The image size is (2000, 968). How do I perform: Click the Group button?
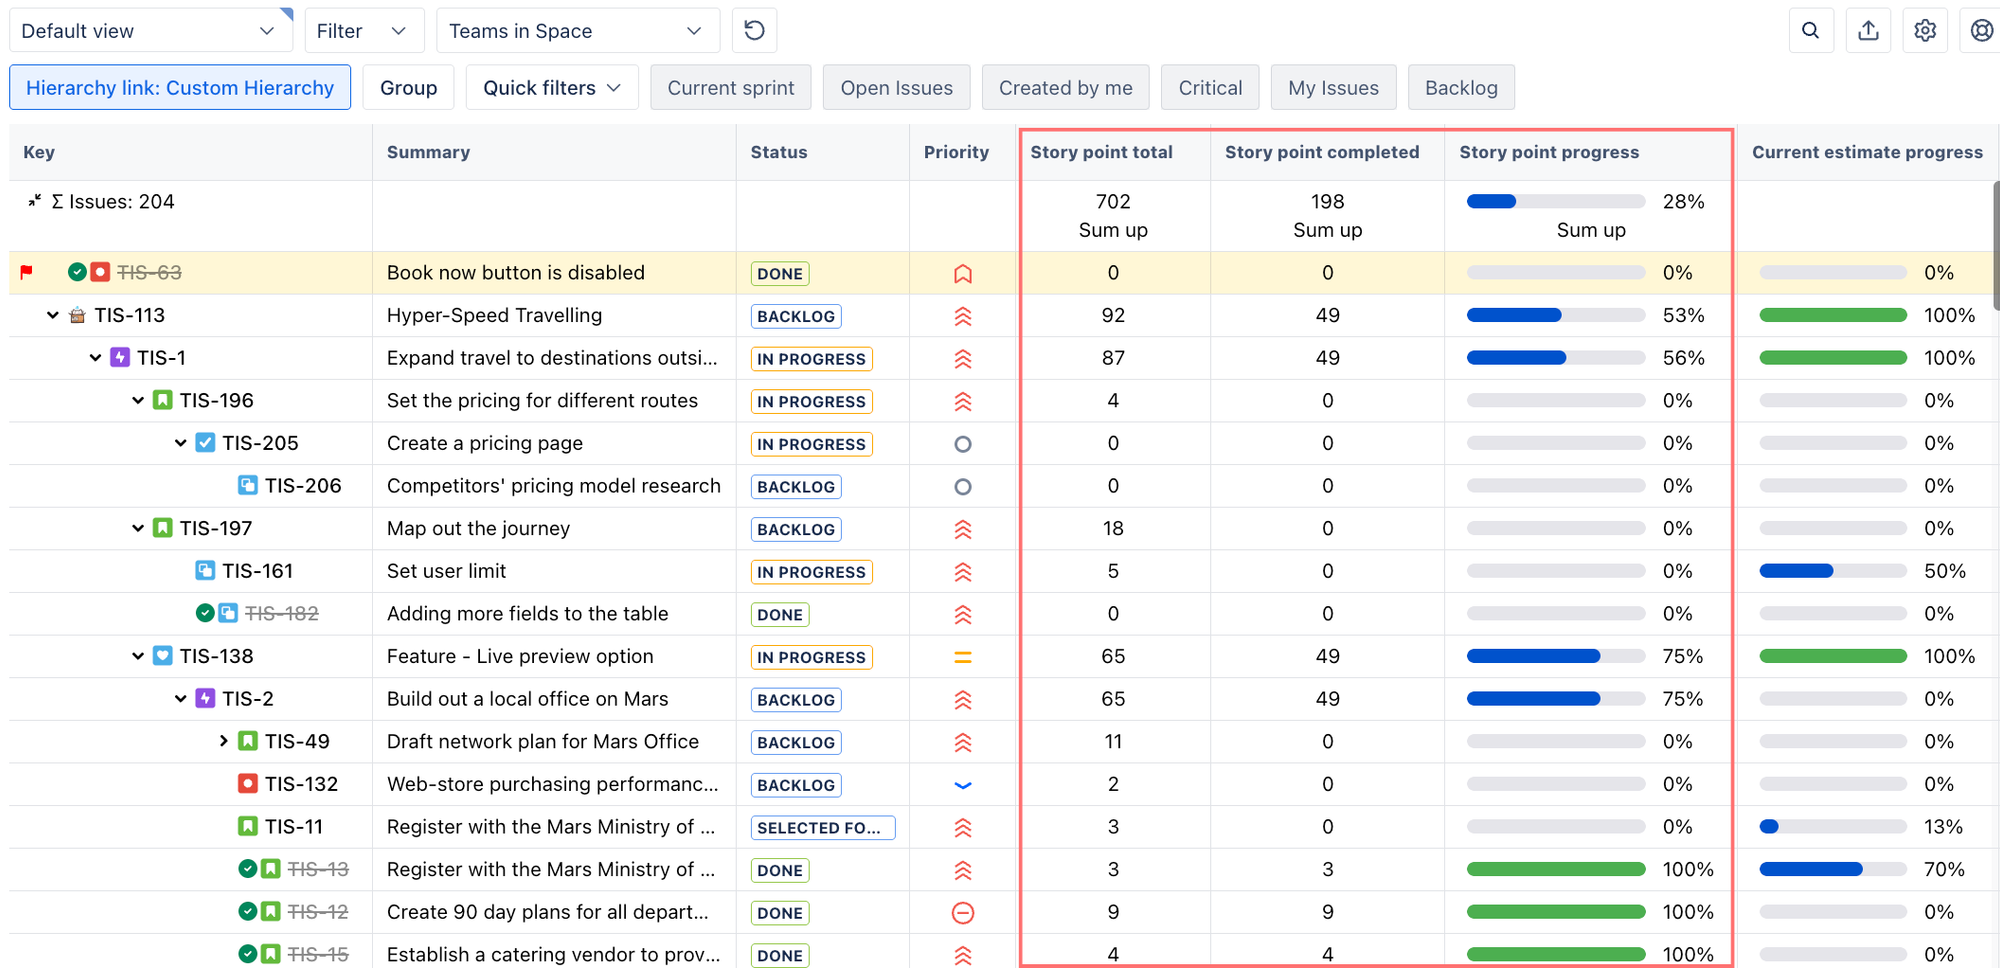tap(408, 87)
